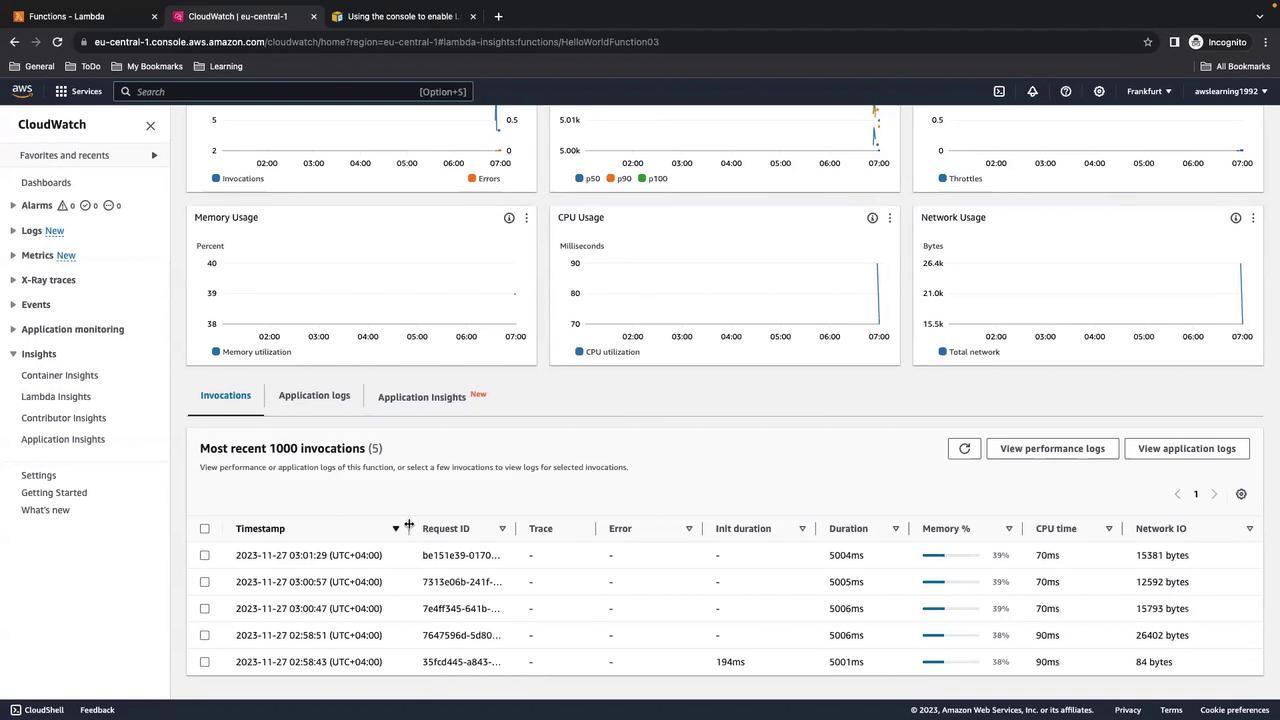Close the CloudWatch navigation panel
Image resolution: width=1280 pixels, height=720 pixels.
[150, 125]
